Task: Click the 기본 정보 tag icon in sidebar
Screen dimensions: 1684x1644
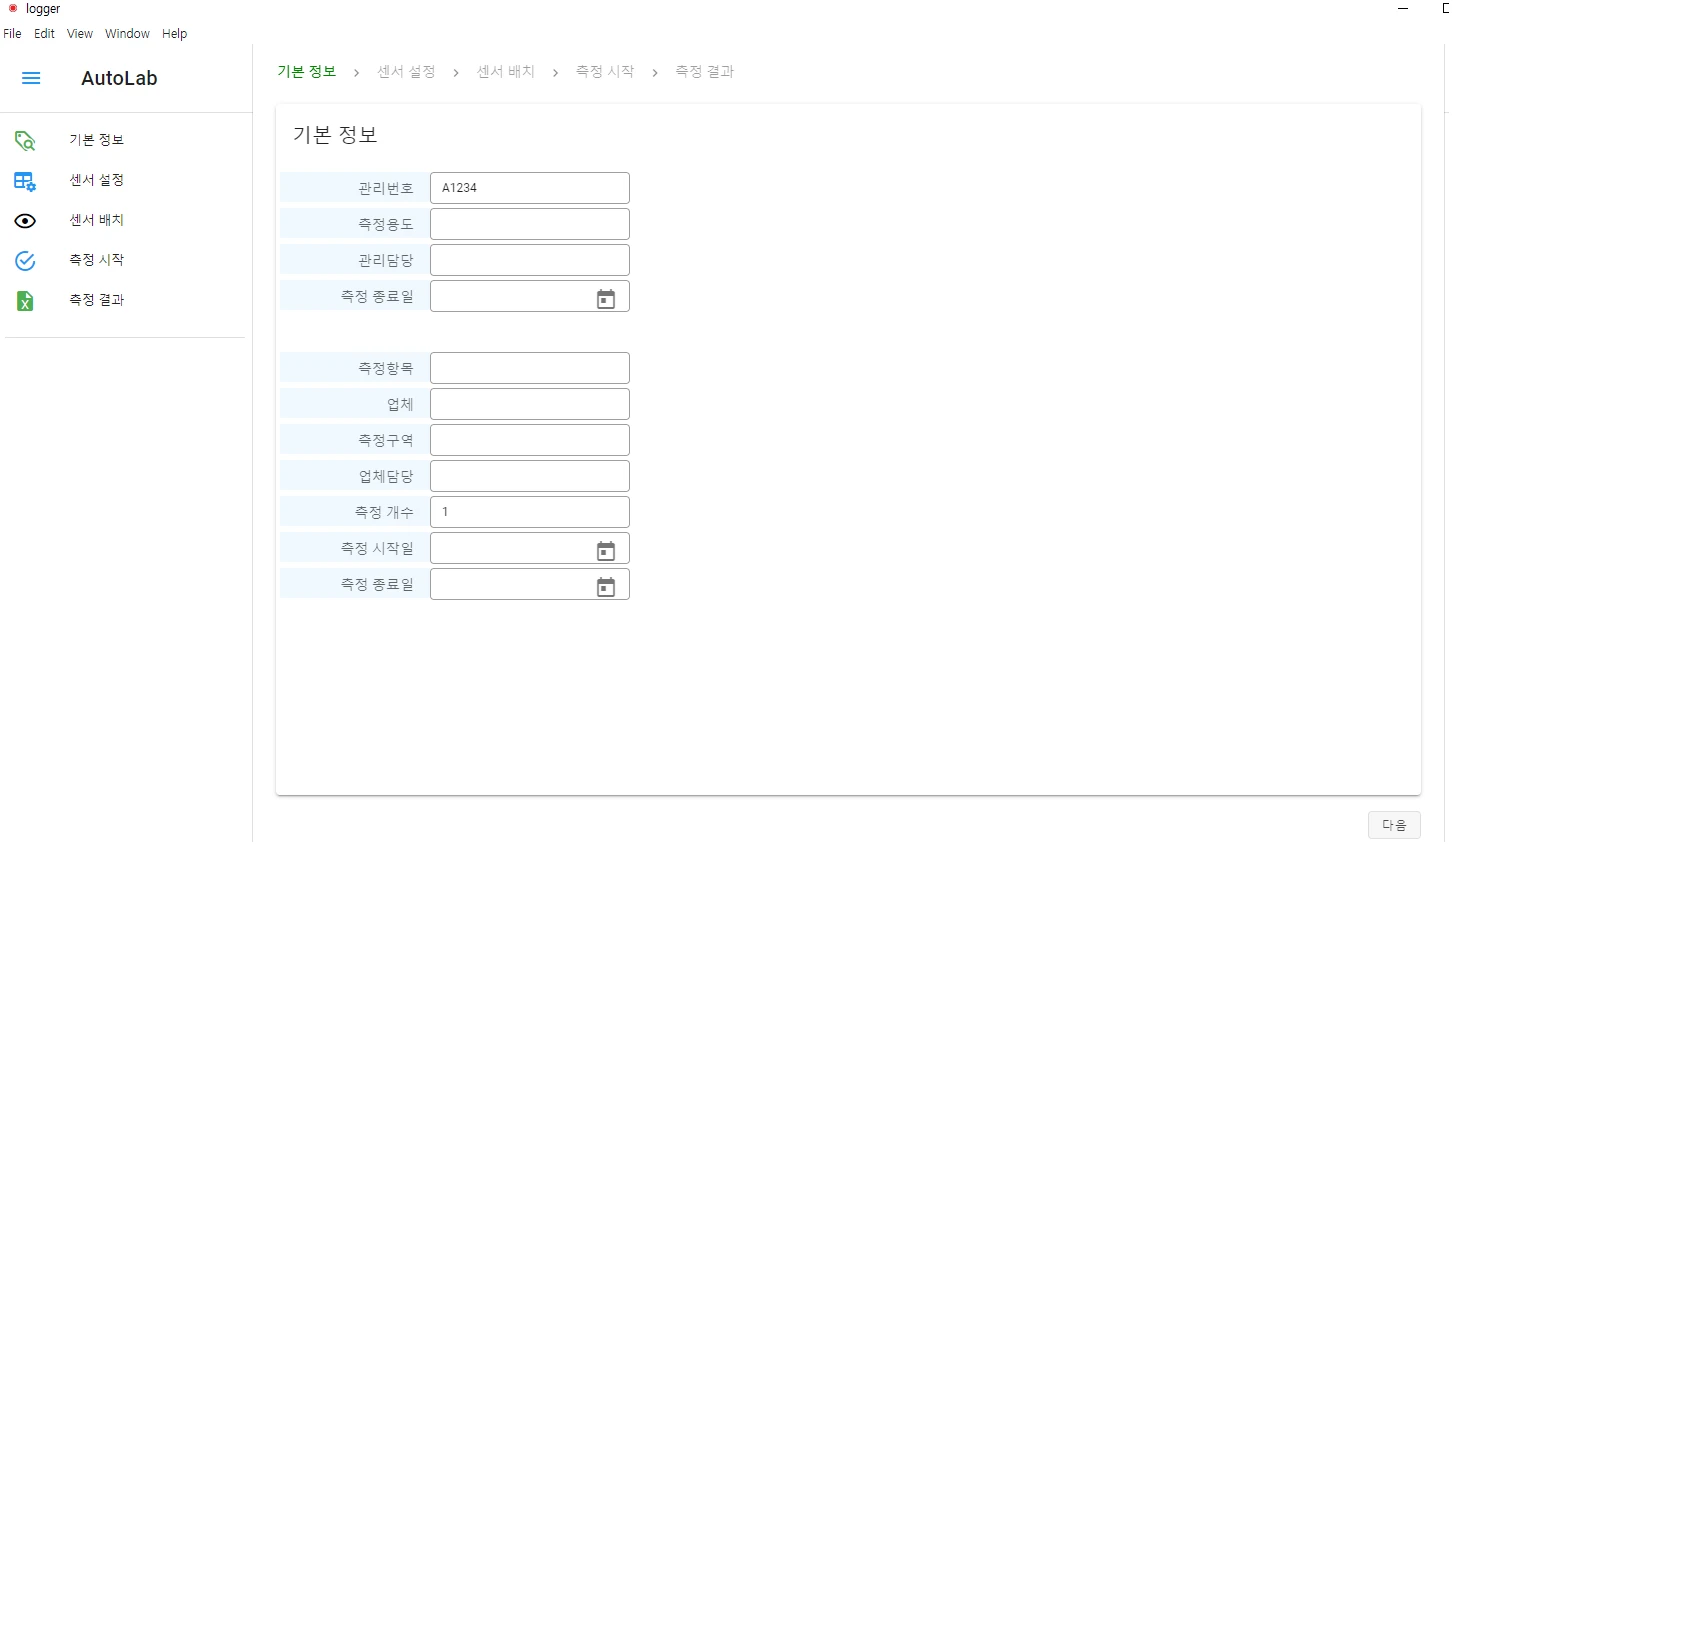Action: pos(25,141)
